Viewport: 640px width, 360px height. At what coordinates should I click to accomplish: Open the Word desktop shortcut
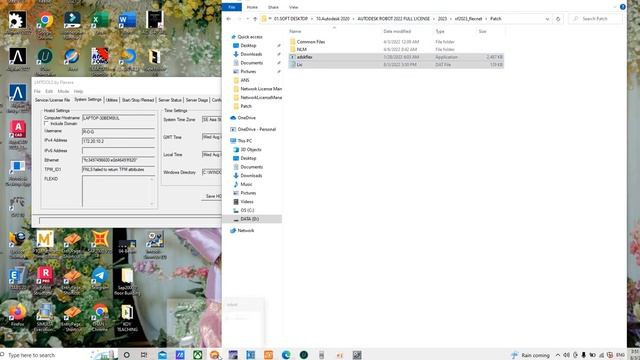point(127,20)
